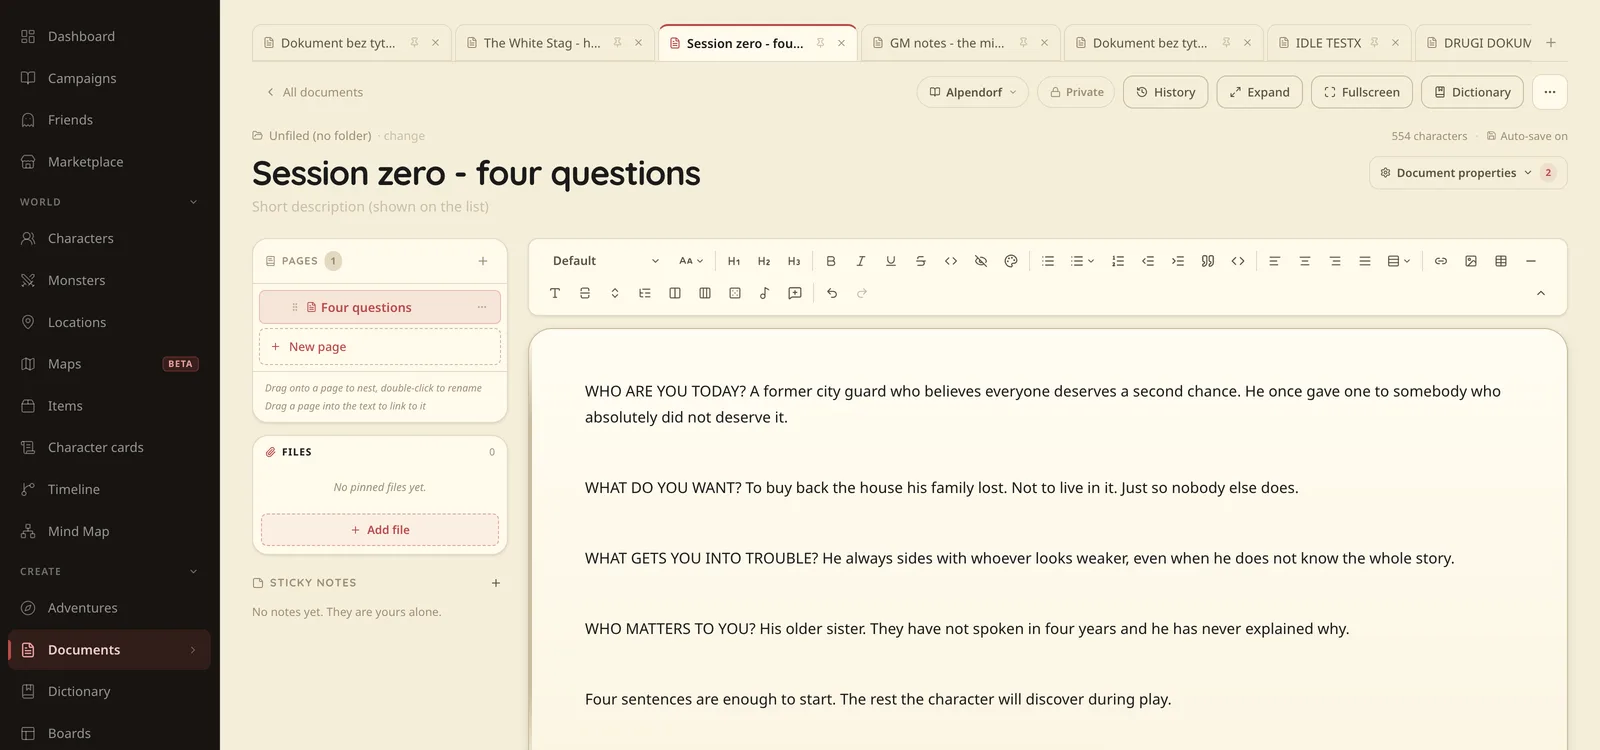This screenshot has width=1600, height=750.
Task: Open Timeline in the sidebar
Action: tap(110, 490)
